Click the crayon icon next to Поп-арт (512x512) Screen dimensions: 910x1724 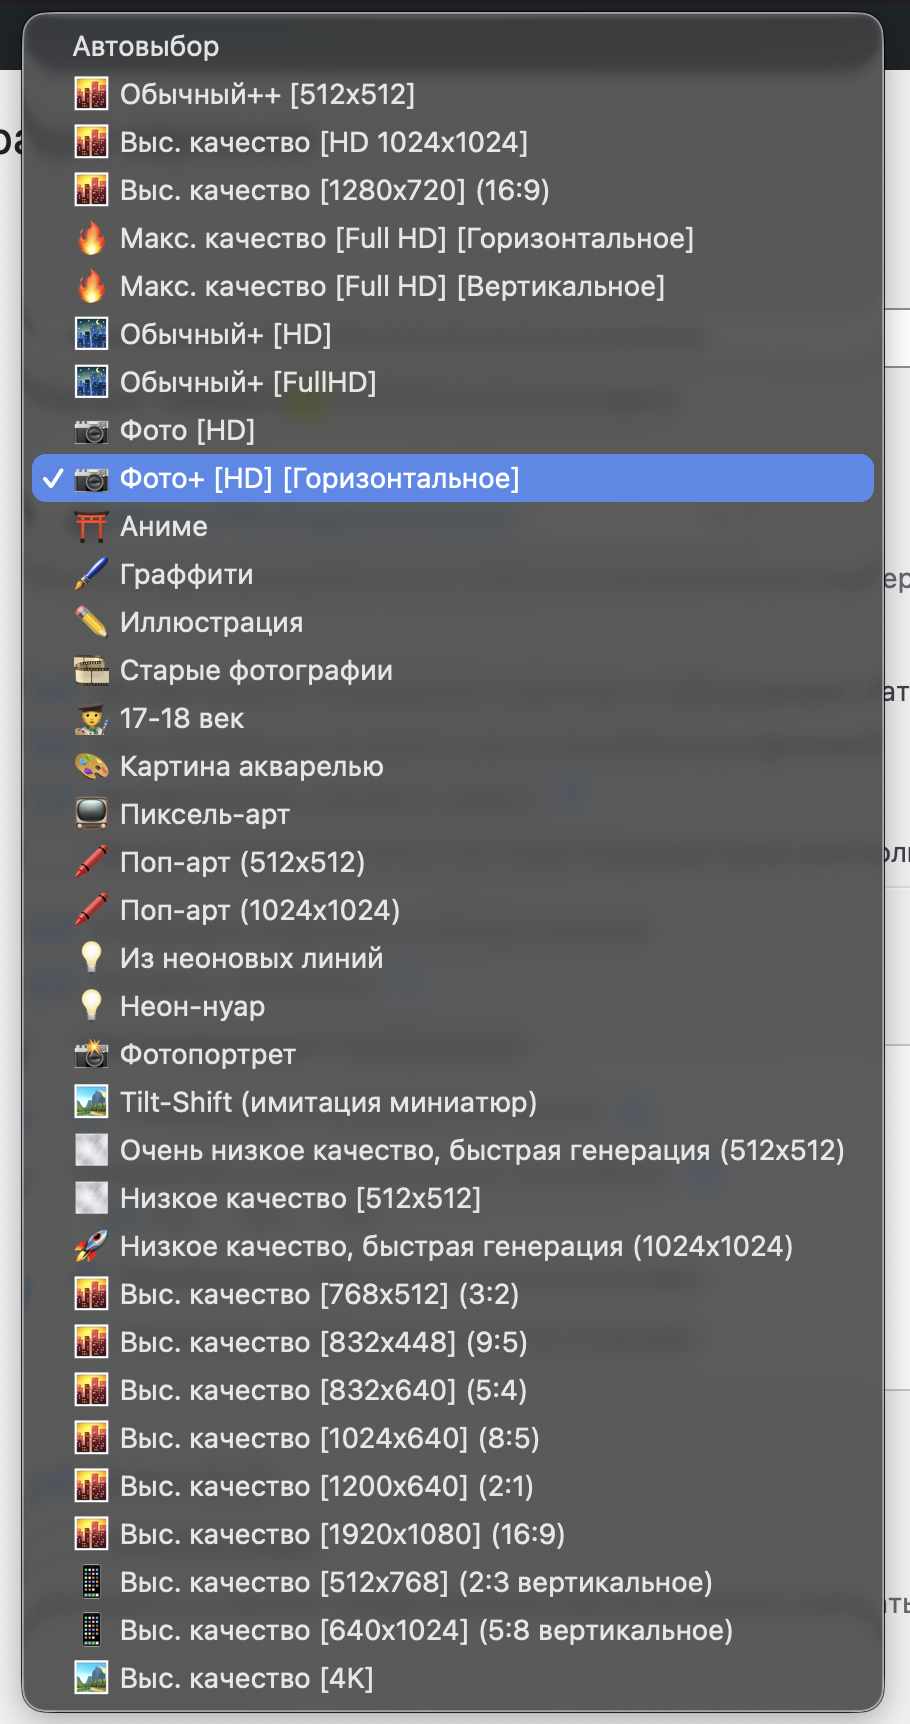(x=92, y=862)
